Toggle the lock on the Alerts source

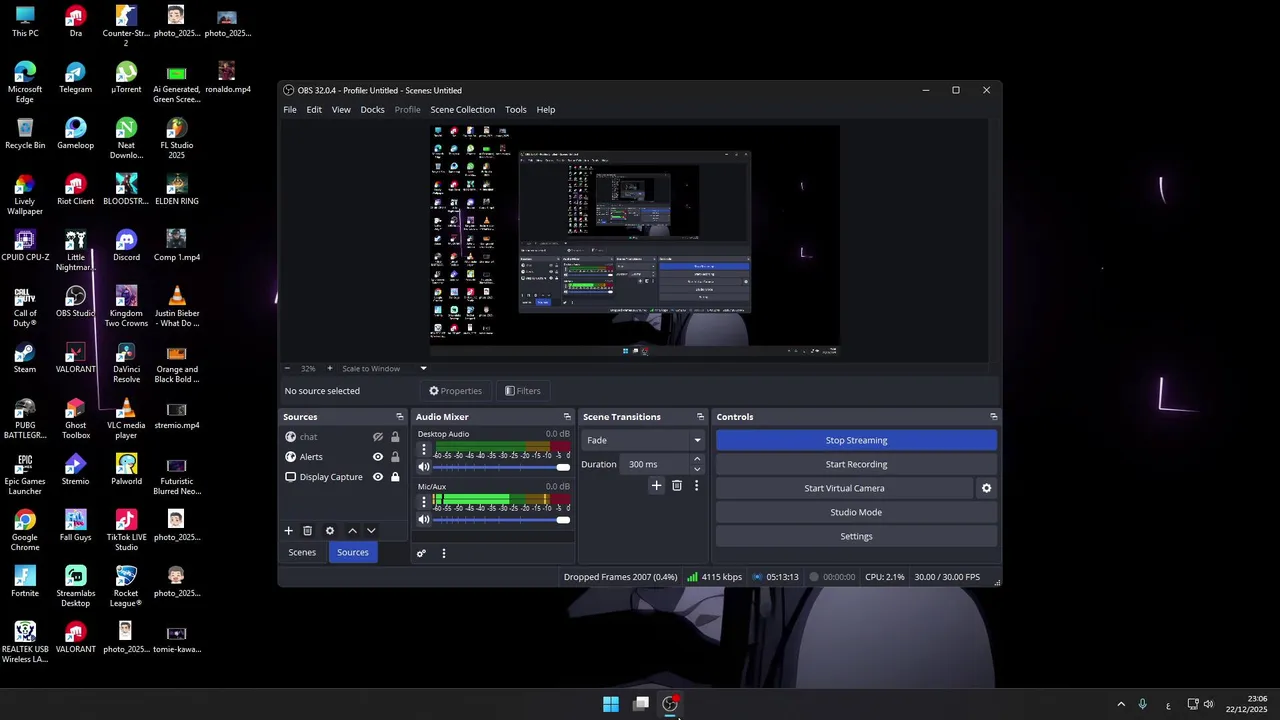pyautogui.click(x=395, y=457)
